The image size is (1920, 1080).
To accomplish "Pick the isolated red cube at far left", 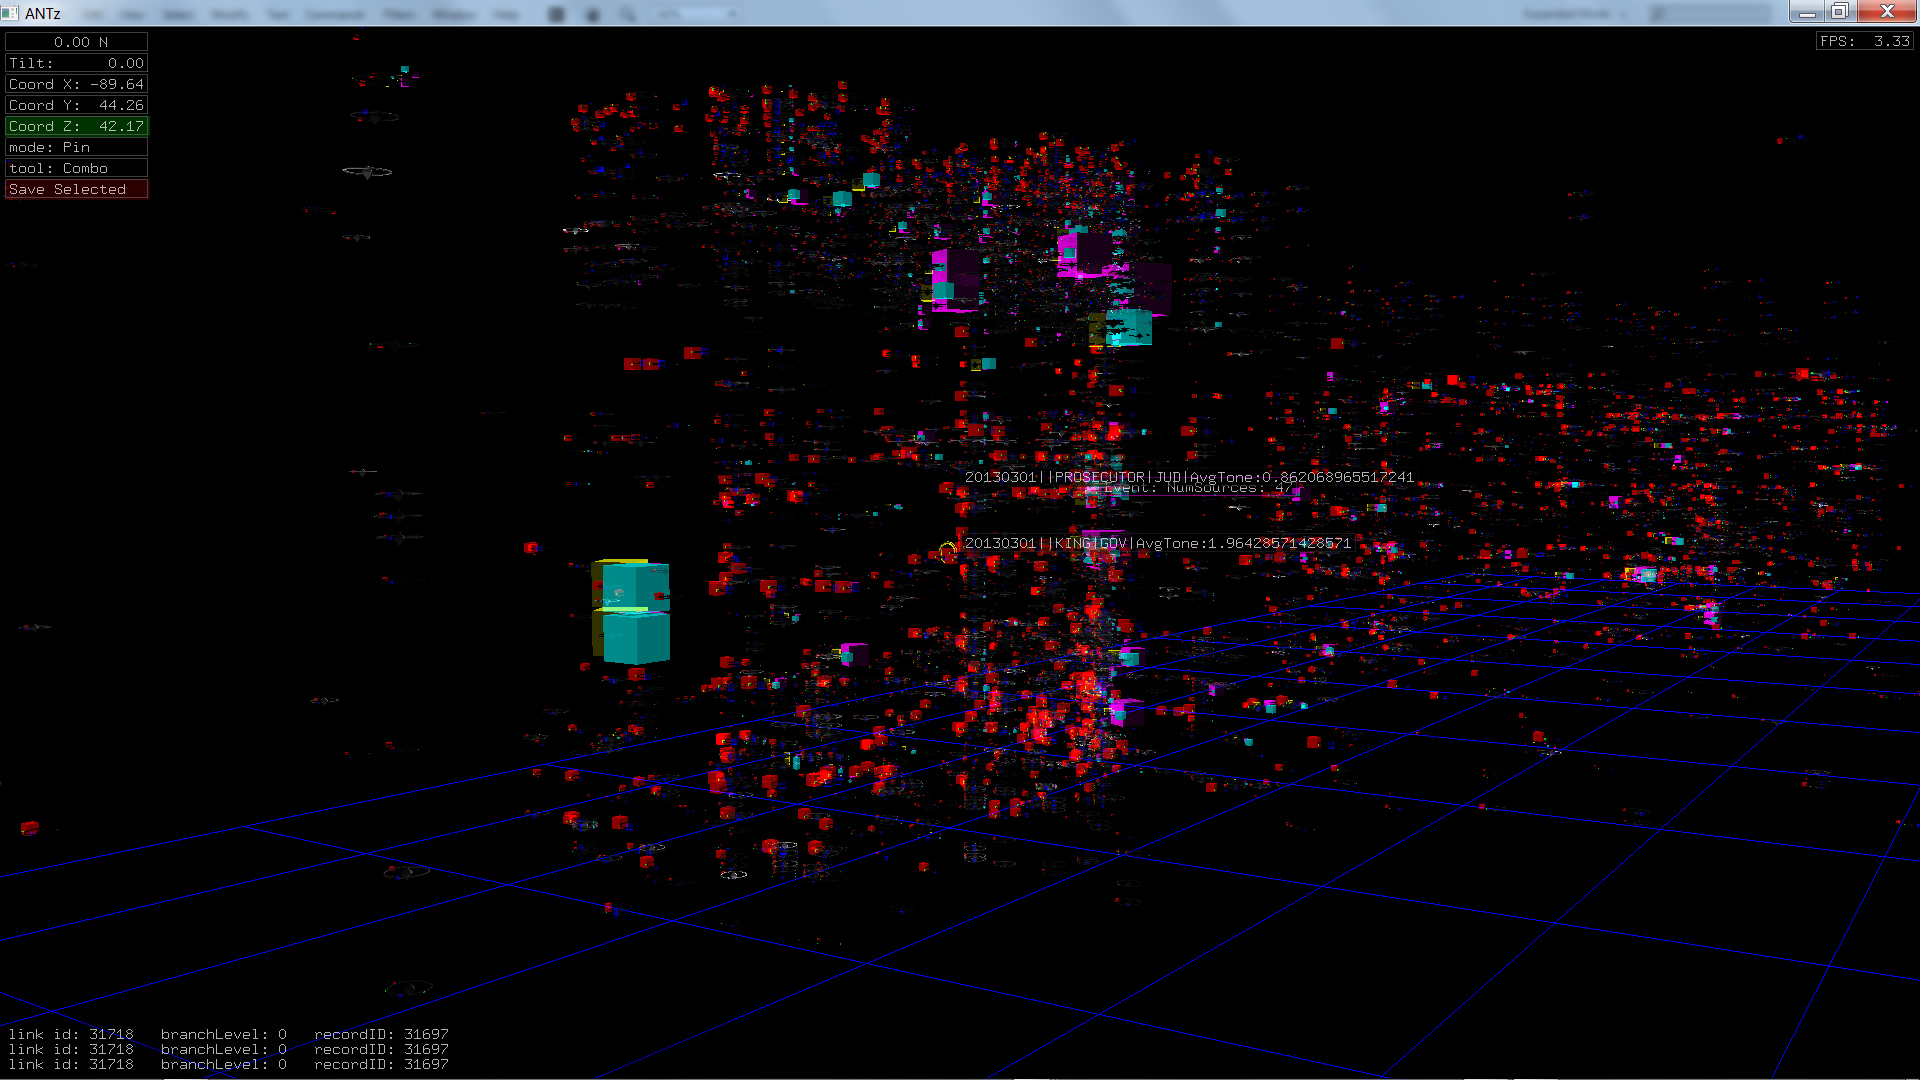I will [30, 828].
